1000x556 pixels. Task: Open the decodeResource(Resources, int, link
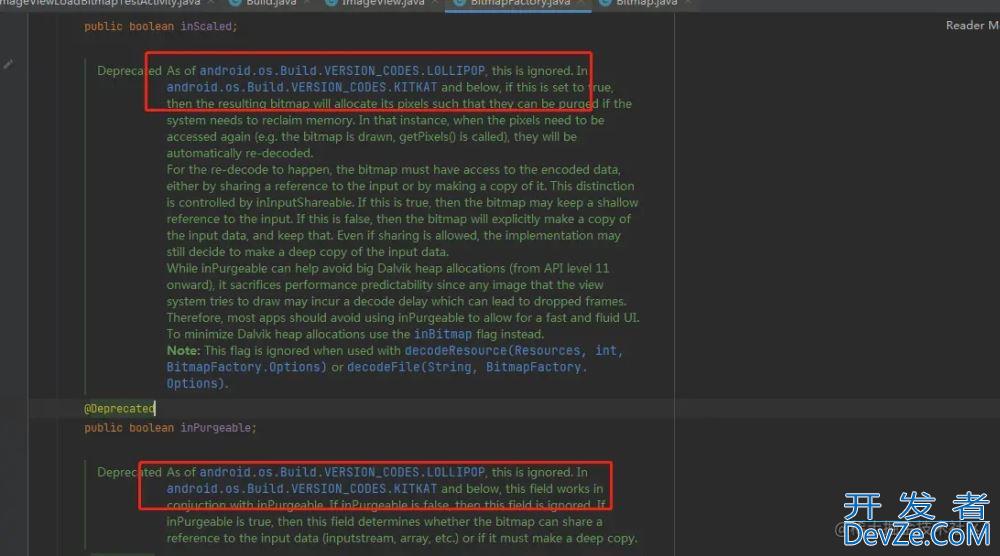(513, 351)
